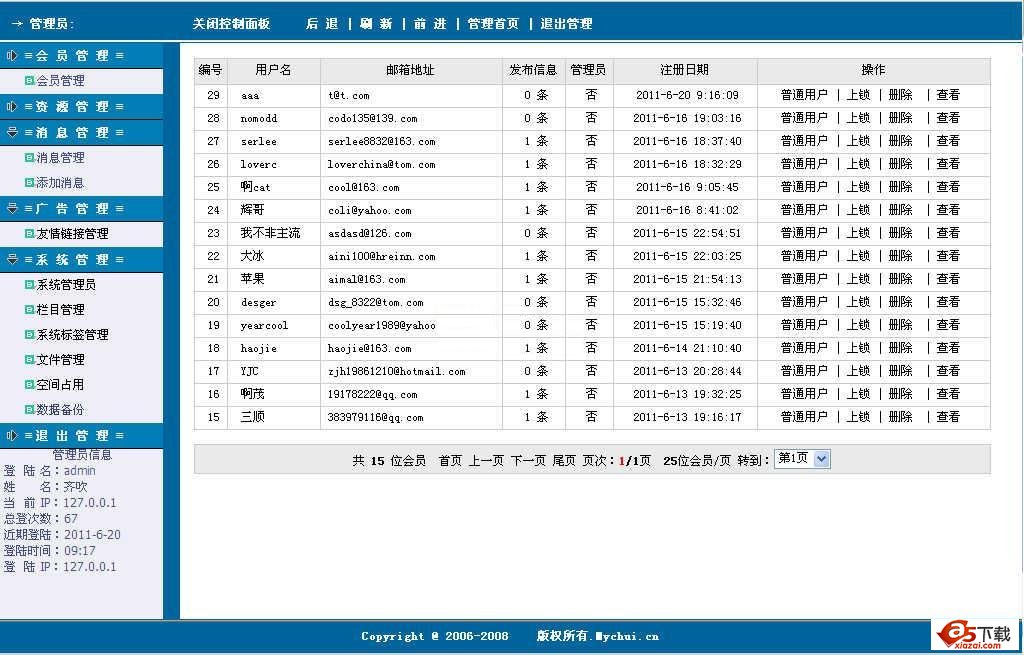Collapse the 广告管理 section arrow
This screenshot has height=655, width=1024.
coord(12,208)
